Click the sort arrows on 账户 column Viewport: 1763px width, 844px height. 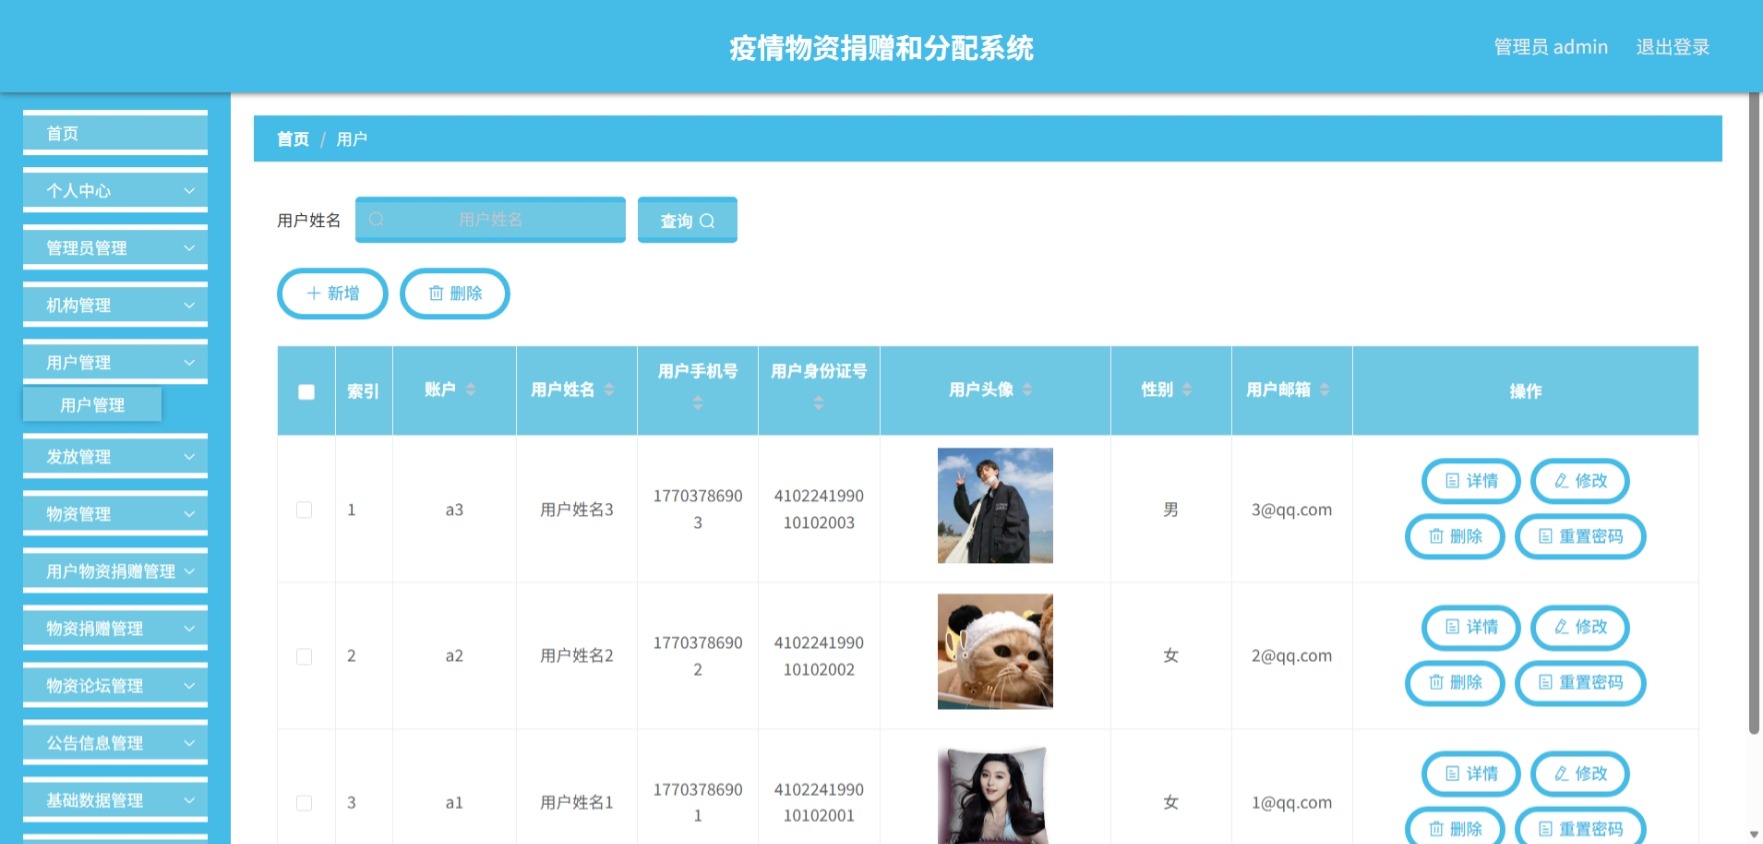click(x=470, y=390)
